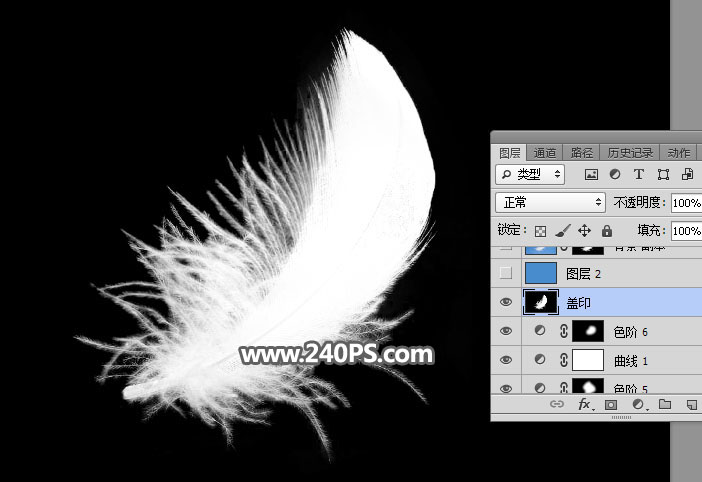The width and height of the screenshot is (702, 482).
Task: Lock transparent pixels checkerboard icon
Action: 540,231
